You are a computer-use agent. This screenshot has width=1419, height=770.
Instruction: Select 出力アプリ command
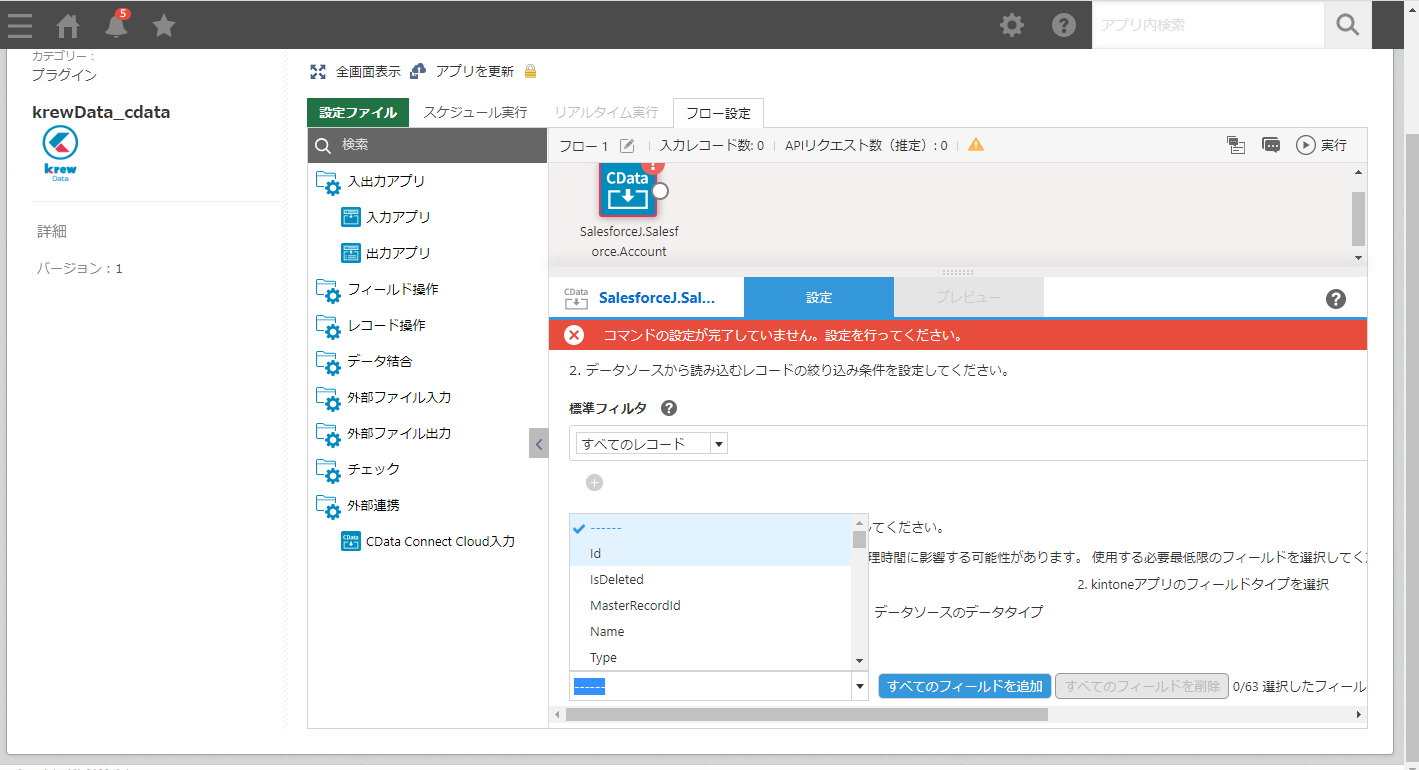pyautogui.click(x=386, y=254)
